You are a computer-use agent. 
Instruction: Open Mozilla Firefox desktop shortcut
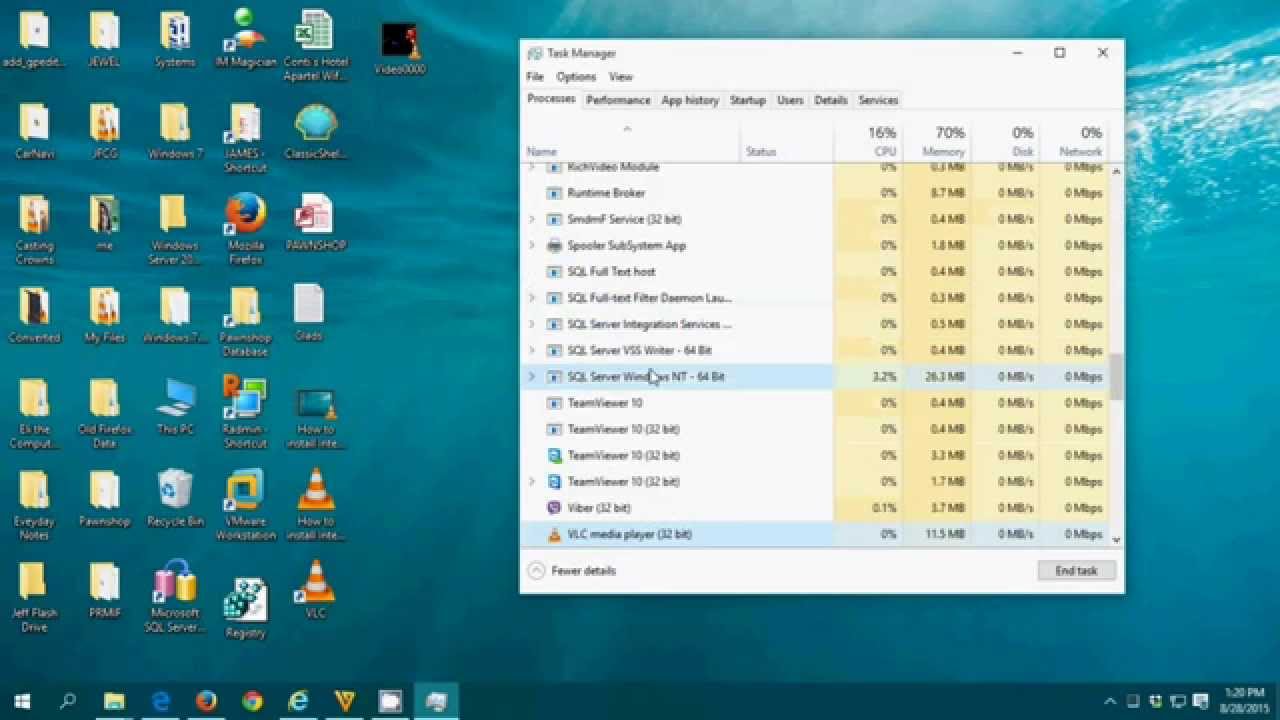pyautogui.click(x=246, y=228)
